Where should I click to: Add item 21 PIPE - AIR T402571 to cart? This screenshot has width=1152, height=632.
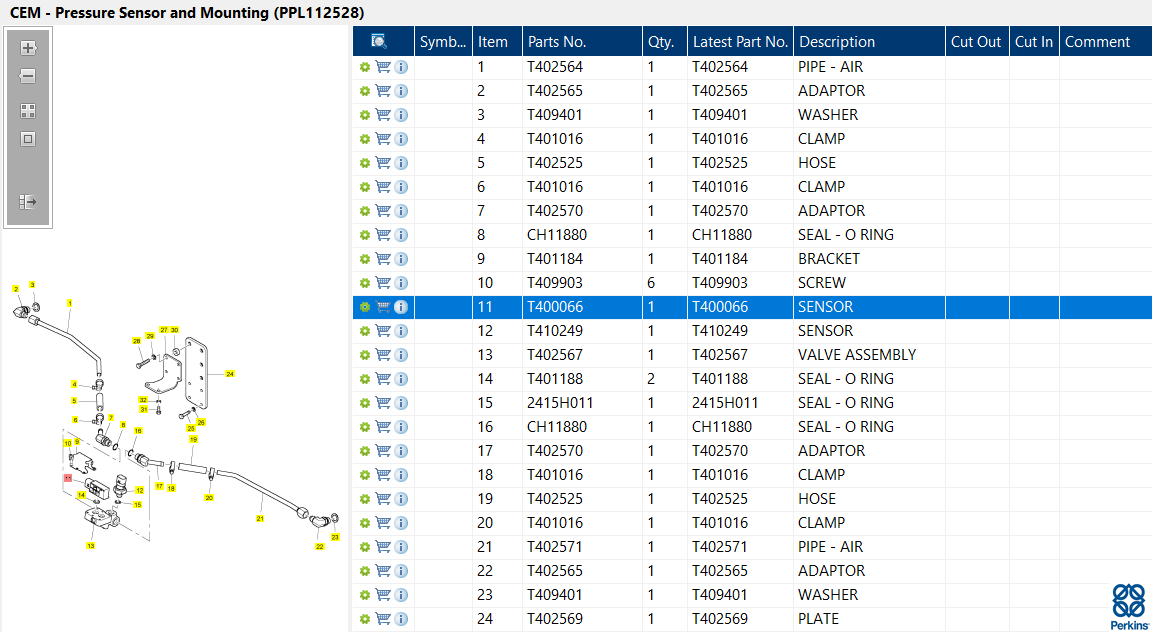(x=383, y=547)
